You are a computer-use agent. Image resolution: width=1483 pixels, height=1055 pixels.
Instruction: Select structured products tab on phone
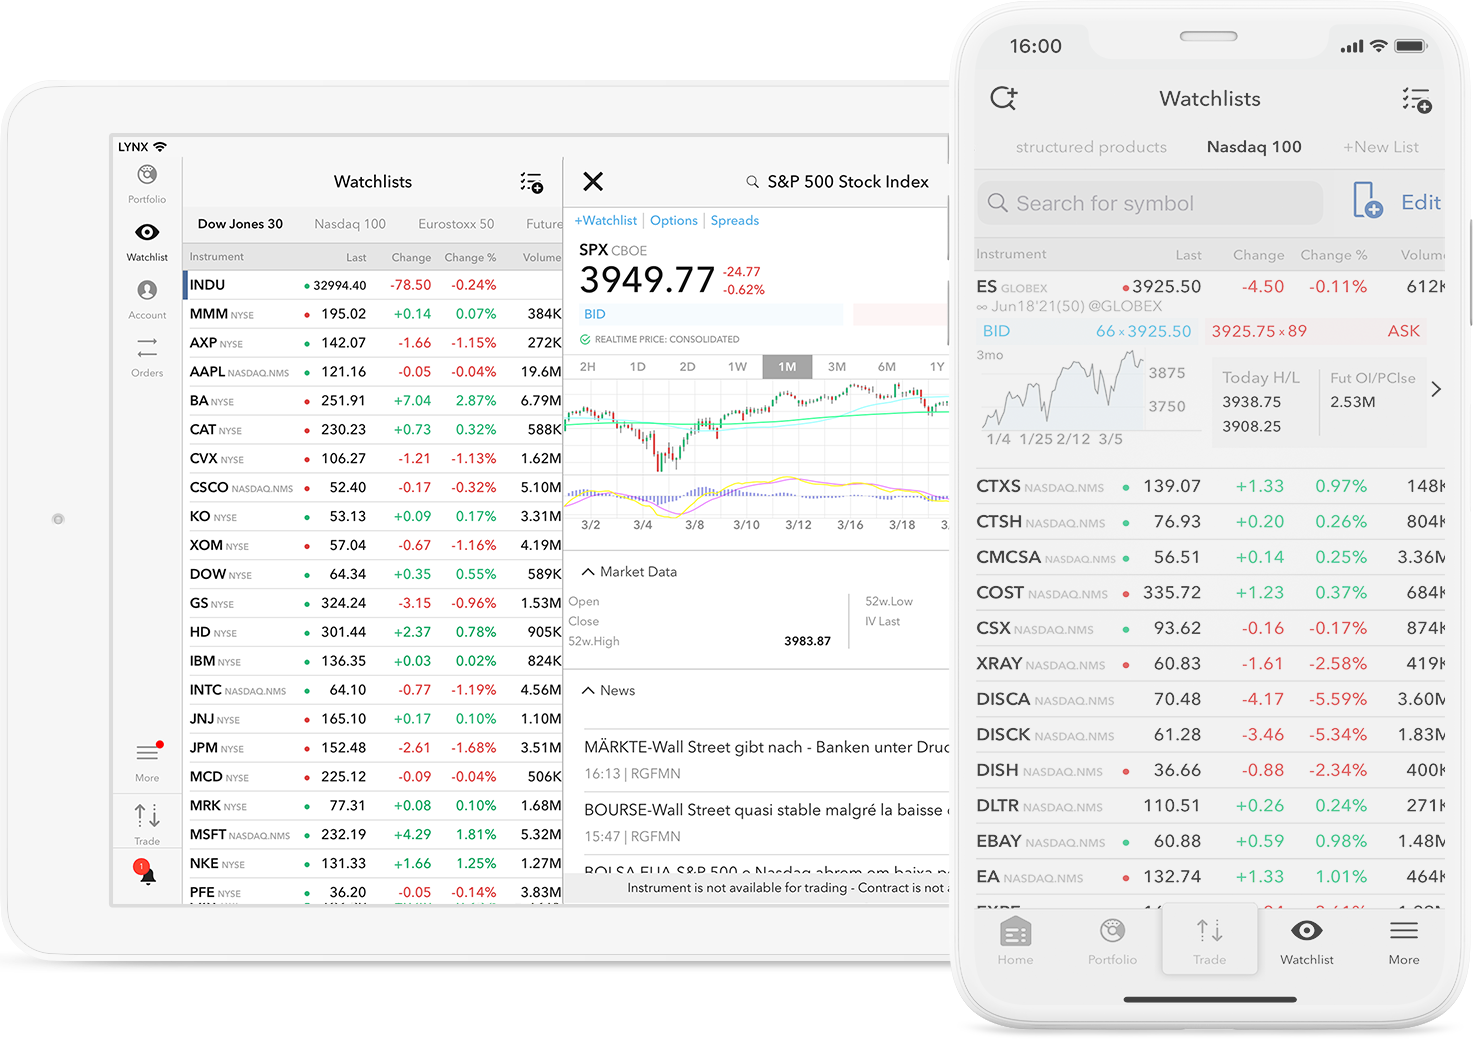point(1091,147)
